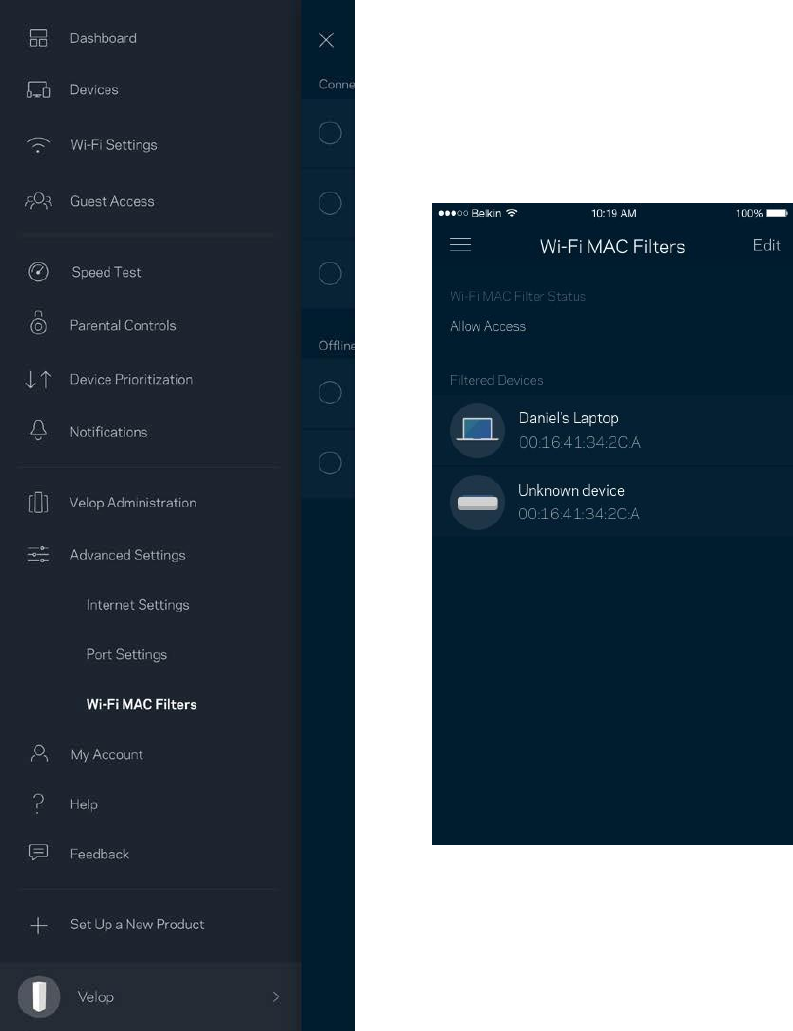Click the Notifications bell icon

tap(38, 430)
